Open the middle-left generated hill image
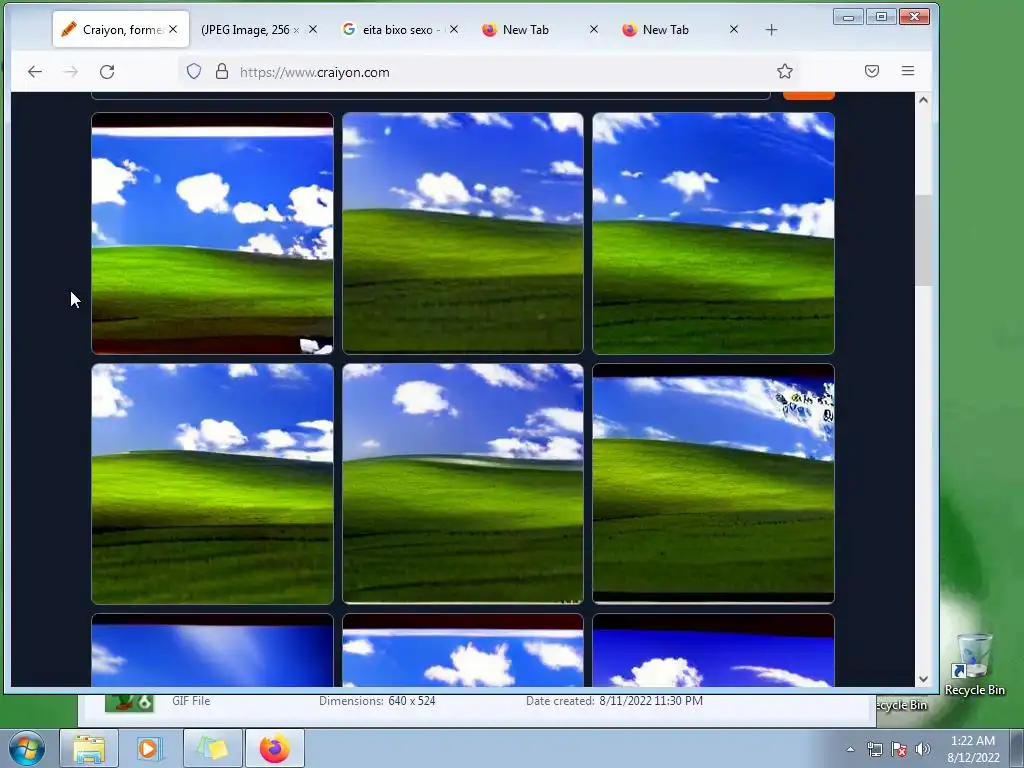1024x768 pixels. point(212,484)
